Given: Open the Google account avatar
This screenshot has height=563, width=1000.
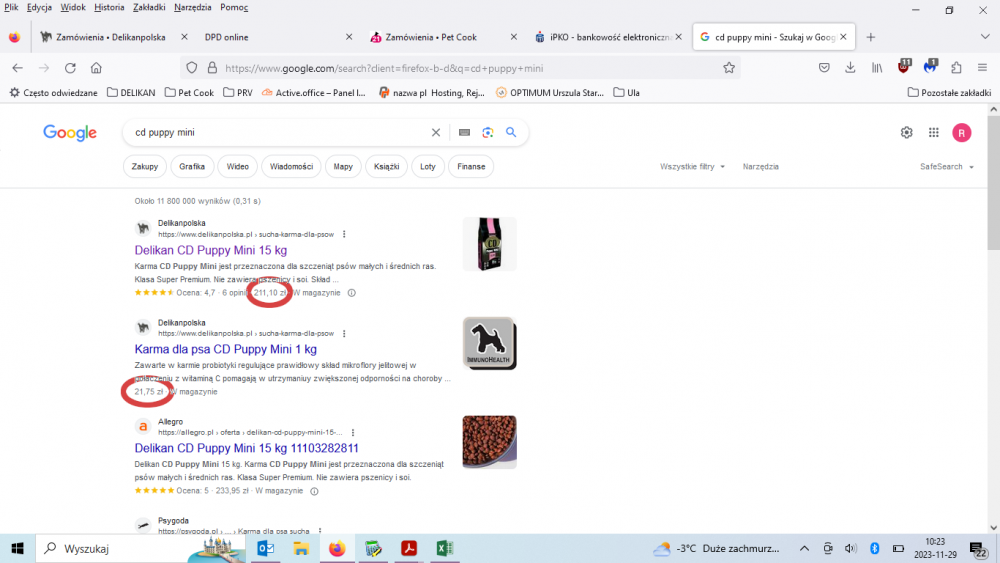Looking at the screenshot, I should tap(962, 133).
